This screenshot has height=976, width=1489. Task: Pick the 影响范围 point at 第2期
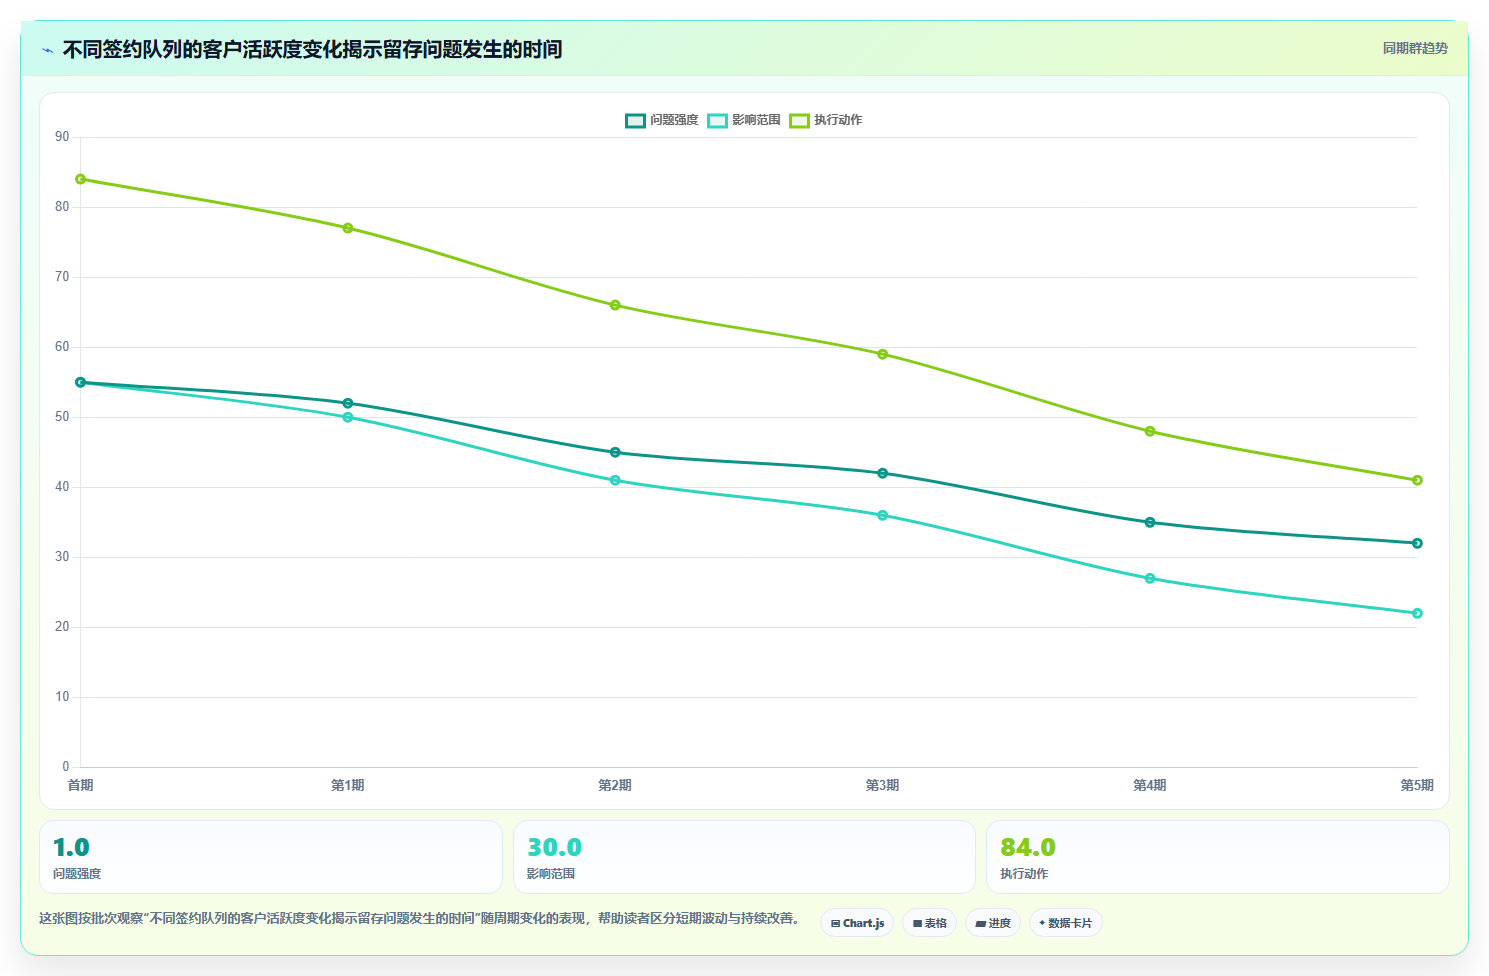pos(615,480)
